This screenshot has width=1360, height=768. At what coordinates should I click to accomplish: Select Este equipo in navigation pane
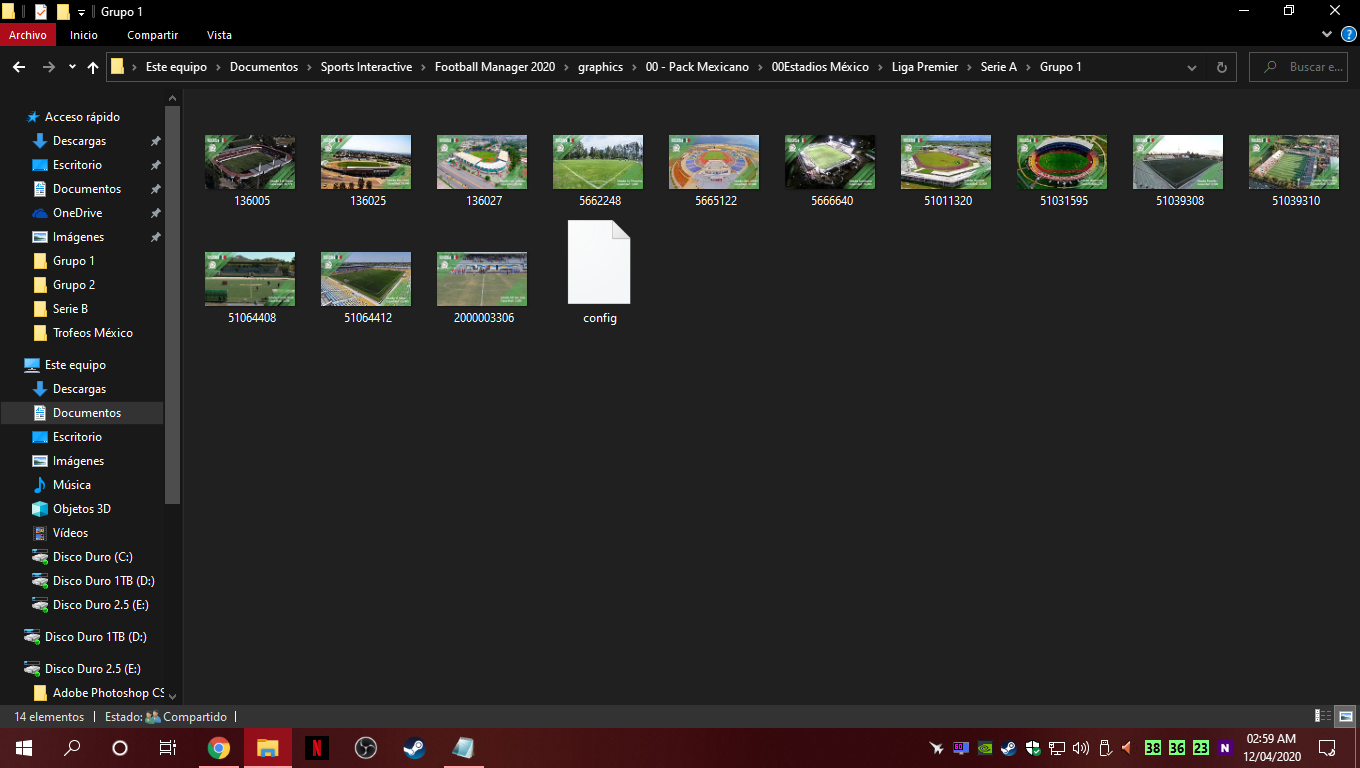75,365
